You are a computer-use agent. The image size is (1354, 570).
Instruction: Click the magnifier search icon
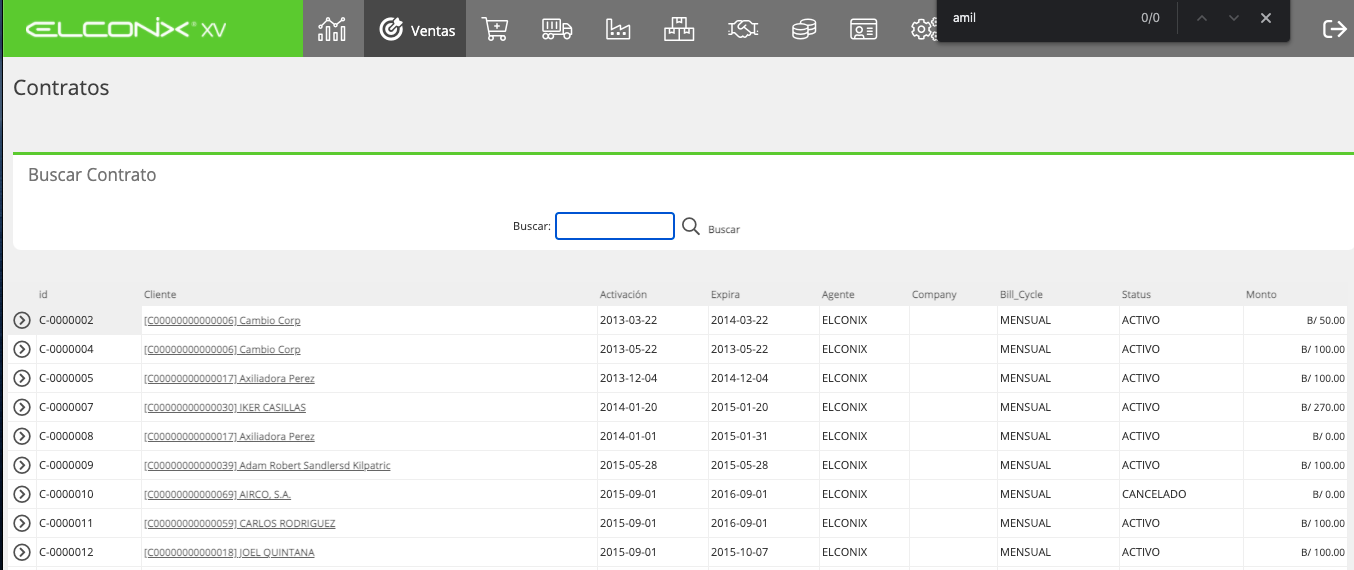point(691,226)
